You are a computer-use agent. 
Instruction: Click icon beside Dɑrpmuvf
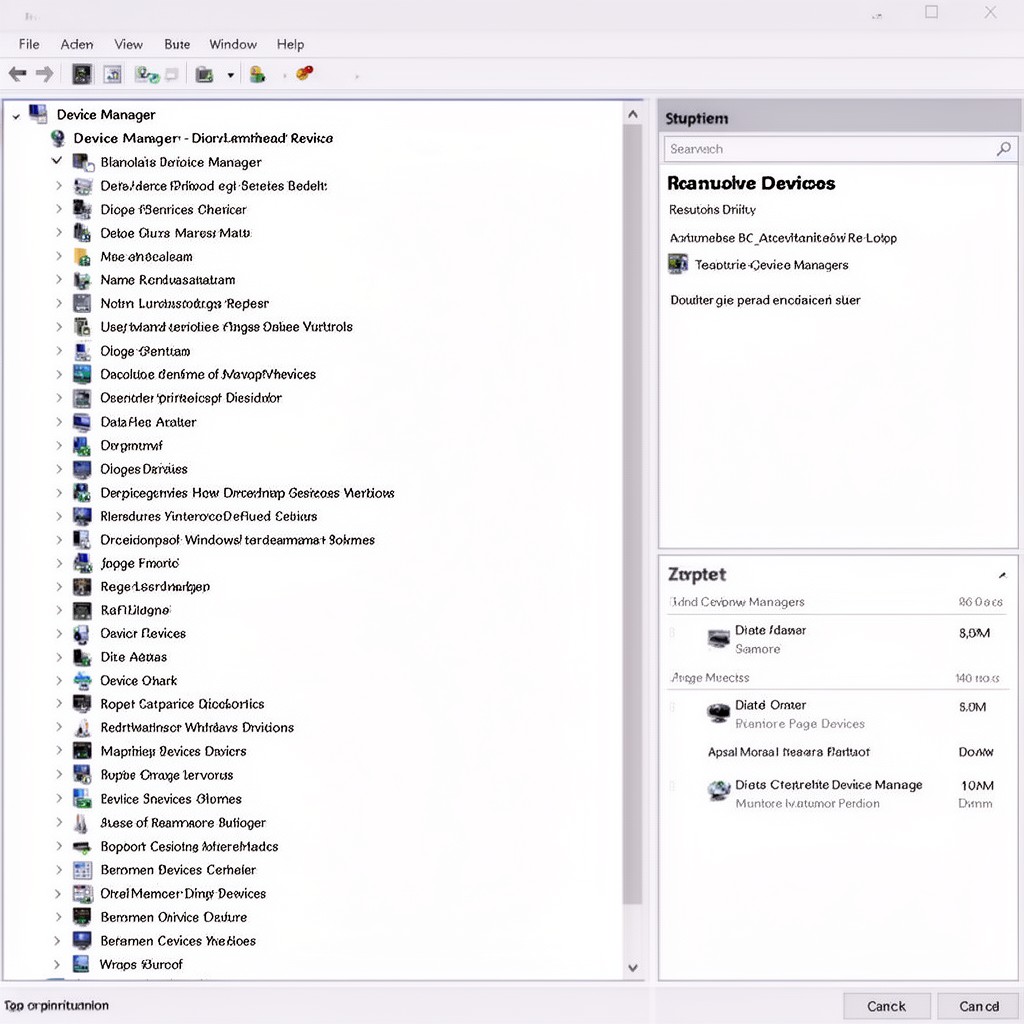[82, 445]
